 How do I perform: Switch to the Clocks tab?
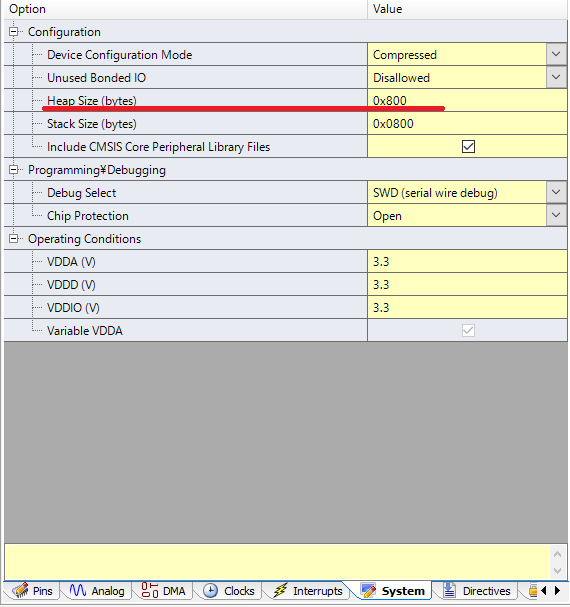tap(228, 591)
